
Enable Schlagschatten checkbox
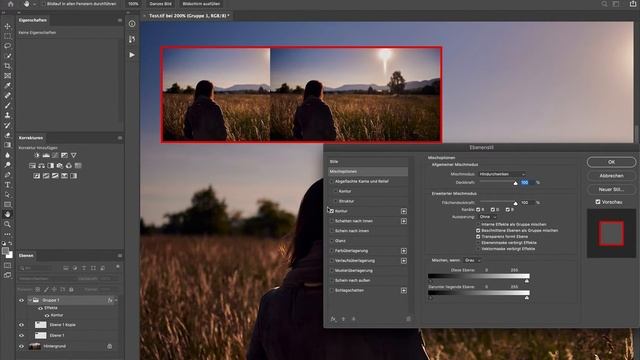coord(331,290)
